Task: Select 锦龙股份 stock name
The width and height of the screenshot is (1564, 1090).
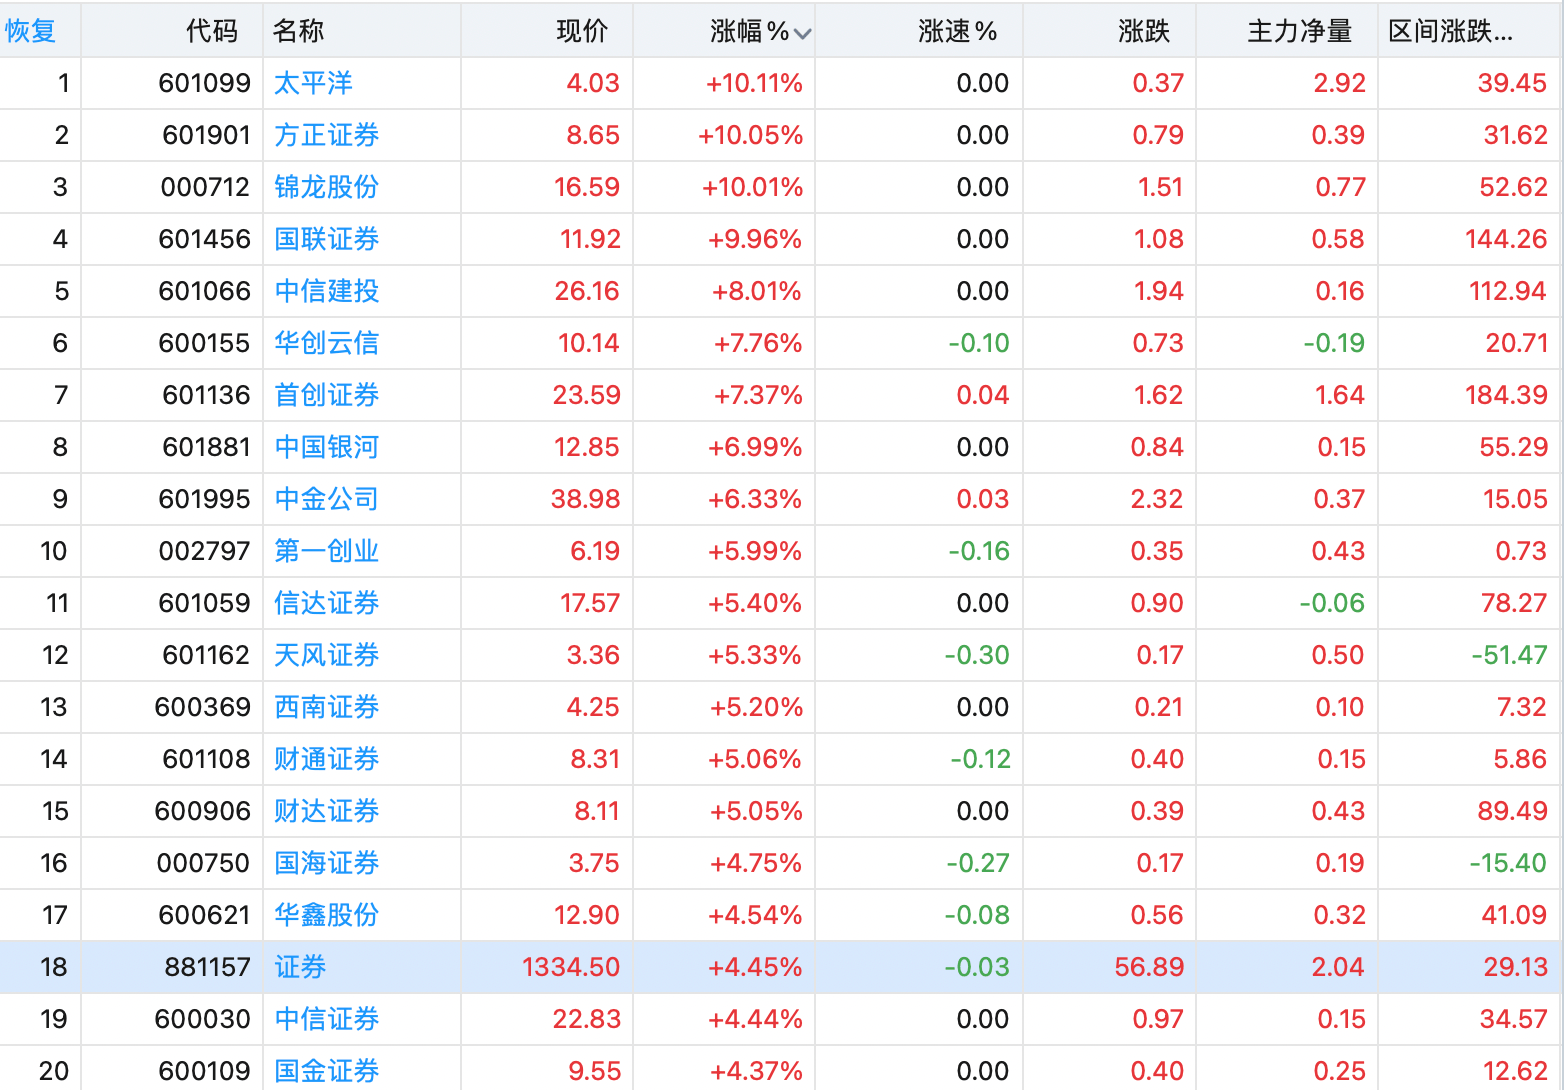Action: tap(326, 187)
